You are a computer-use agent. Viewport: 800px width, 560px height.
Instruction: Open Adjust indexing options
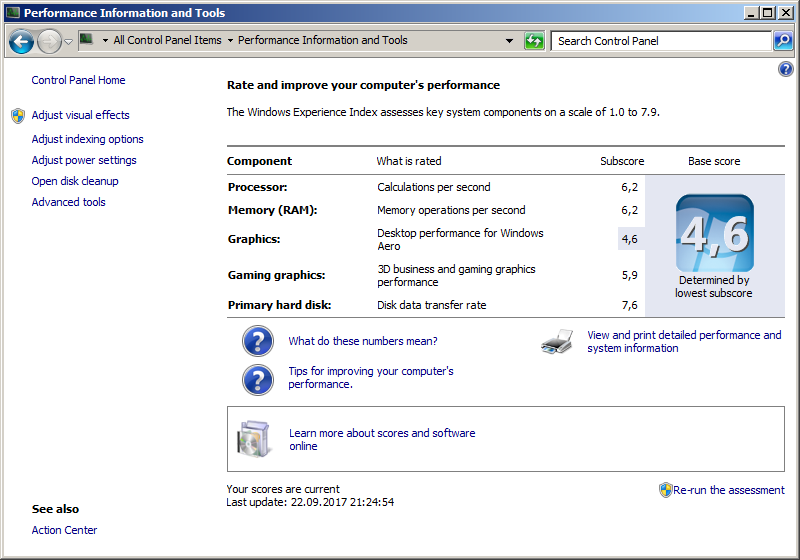click(x=87, y=139)
